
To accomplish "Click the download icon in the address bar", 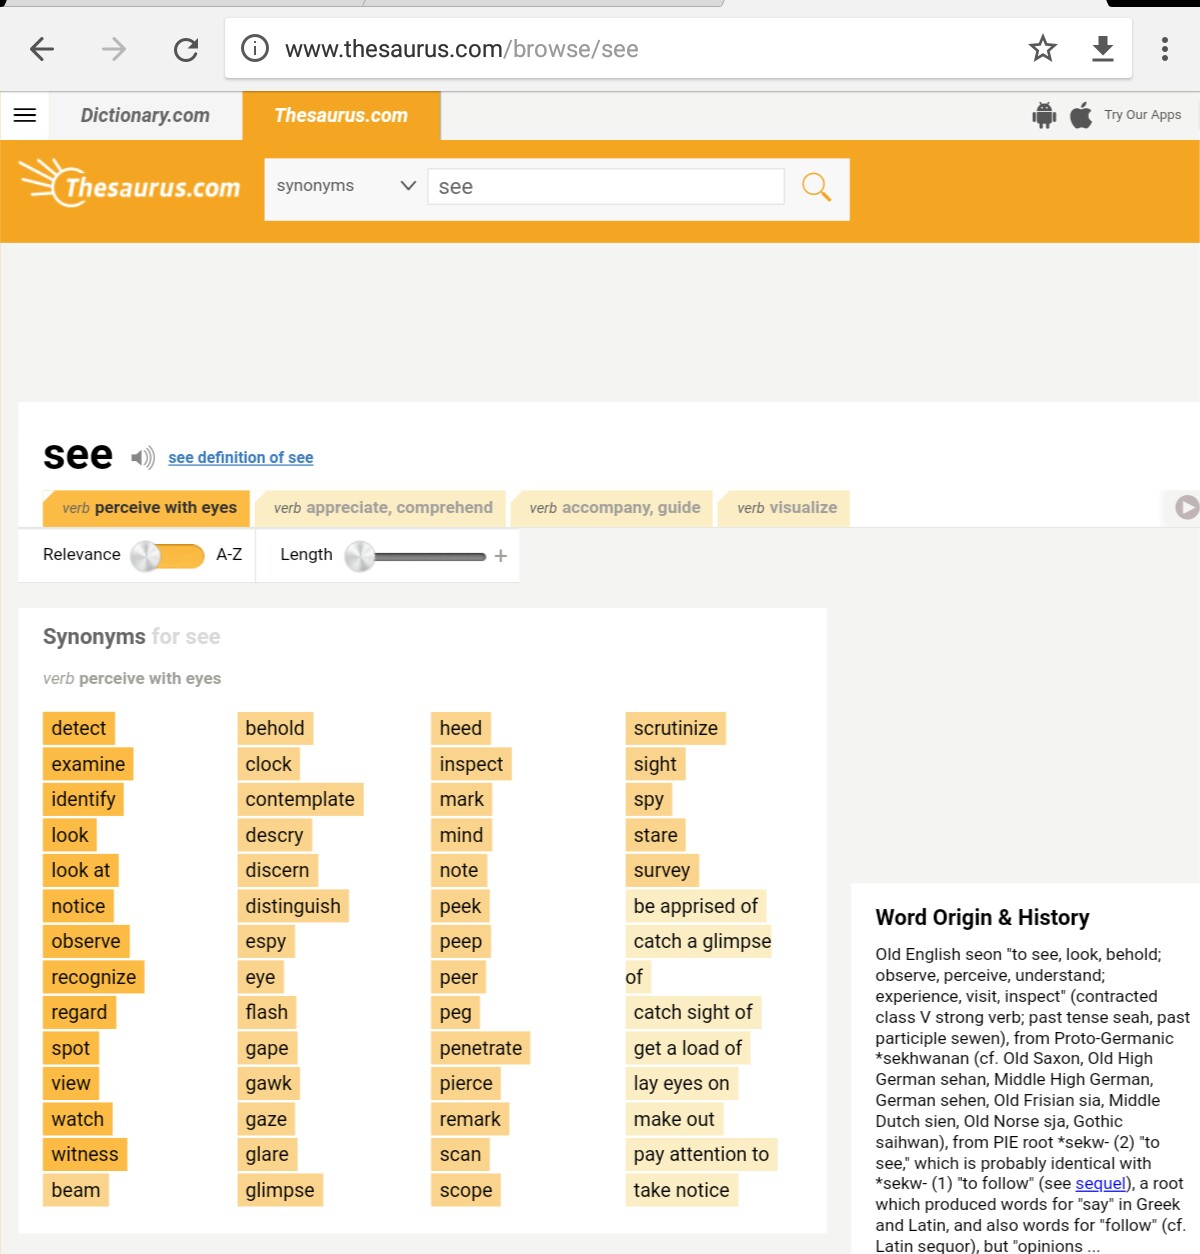I will [x=1103, y=47].
